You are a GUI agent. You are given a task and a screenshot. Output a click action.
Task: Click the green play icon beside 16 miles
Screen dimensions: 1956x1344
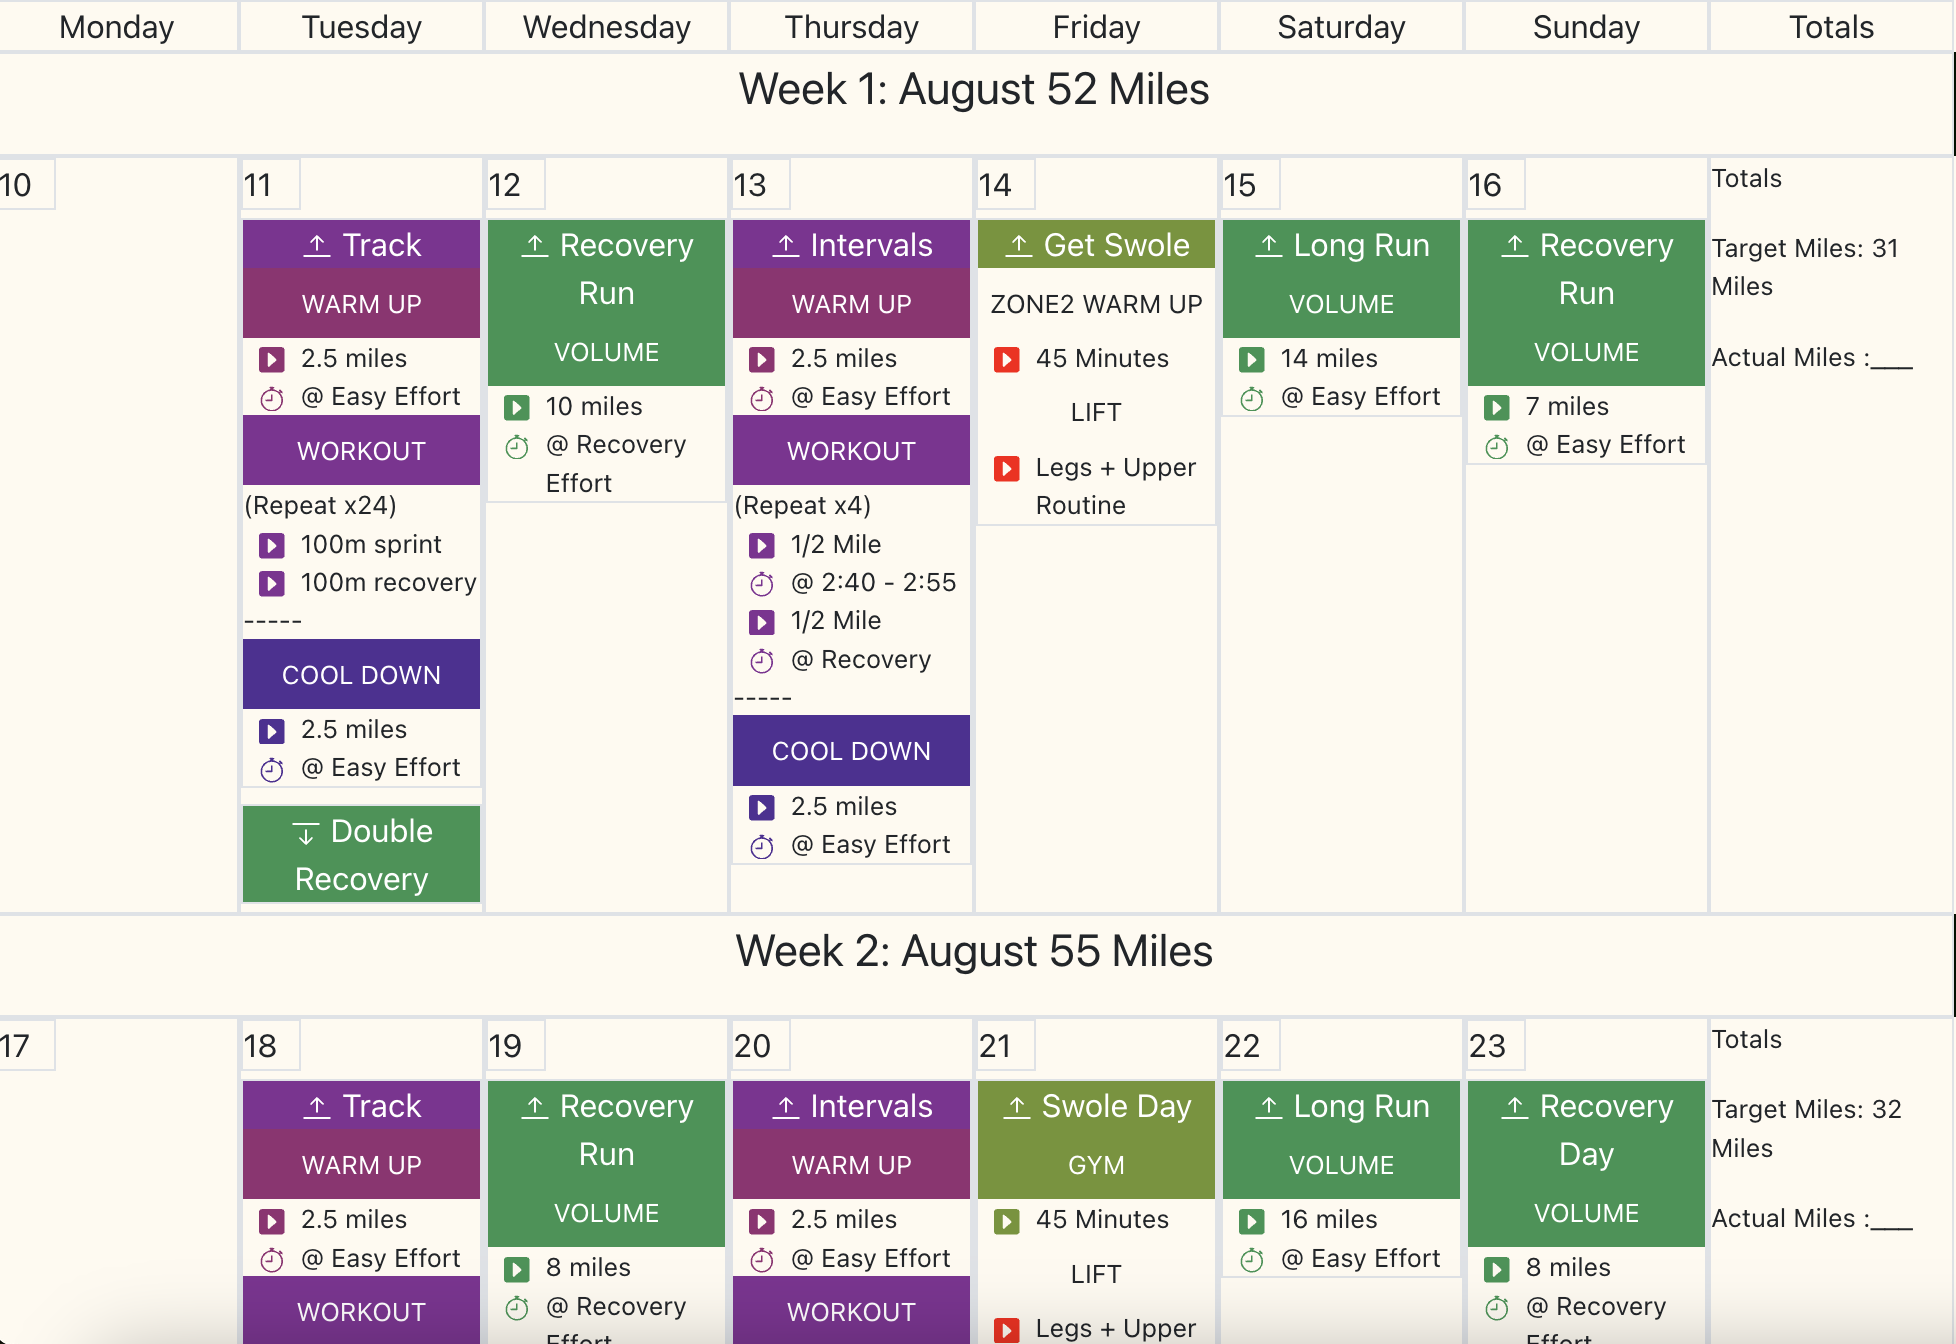1252,1221
